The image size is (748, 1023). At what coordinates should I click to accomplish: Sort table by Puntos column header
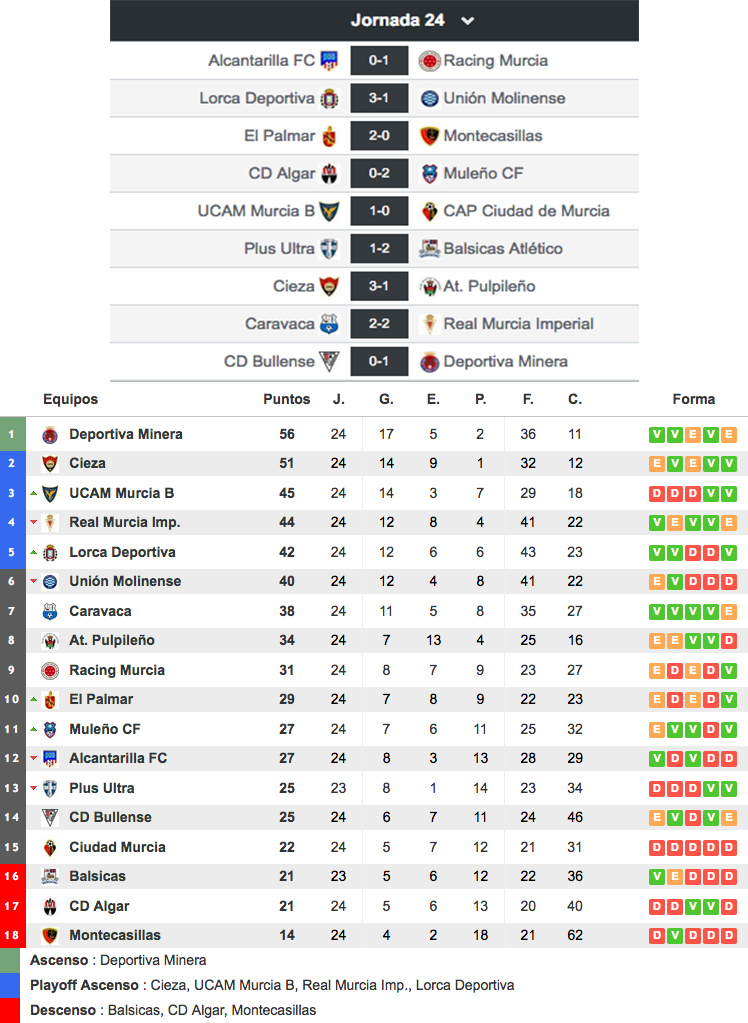286,399
